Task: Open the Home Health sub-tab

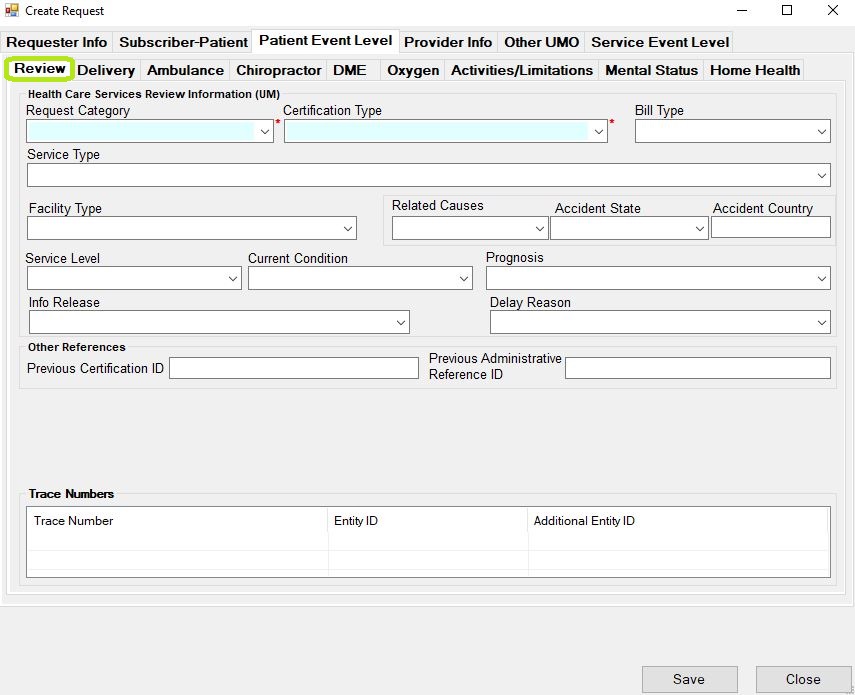Action: pos(755,70)
